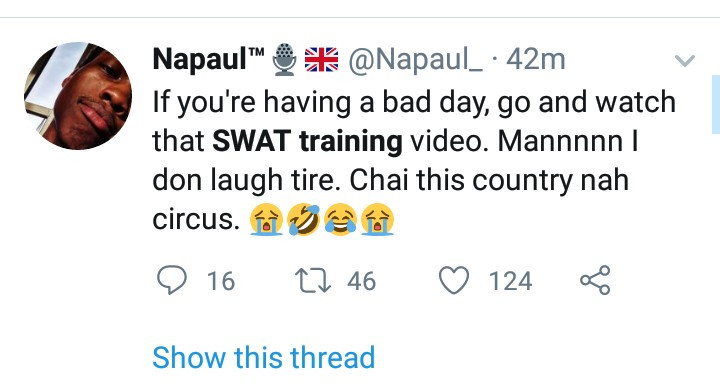The height and width of the screenshot is (390, 720).
Task: Like the tweet with the heart icon
Action: tap(454, 280)
